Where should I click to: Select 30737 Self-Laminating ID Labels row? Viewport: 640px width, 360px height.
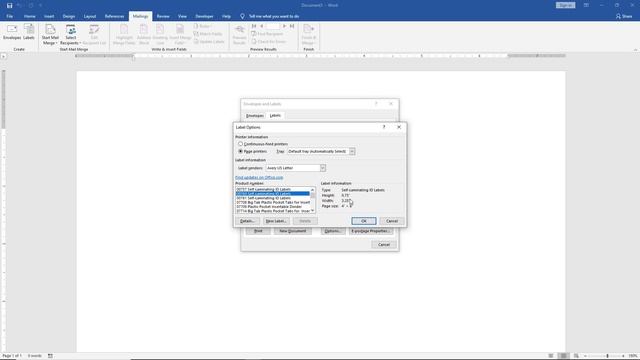[272, 189]
